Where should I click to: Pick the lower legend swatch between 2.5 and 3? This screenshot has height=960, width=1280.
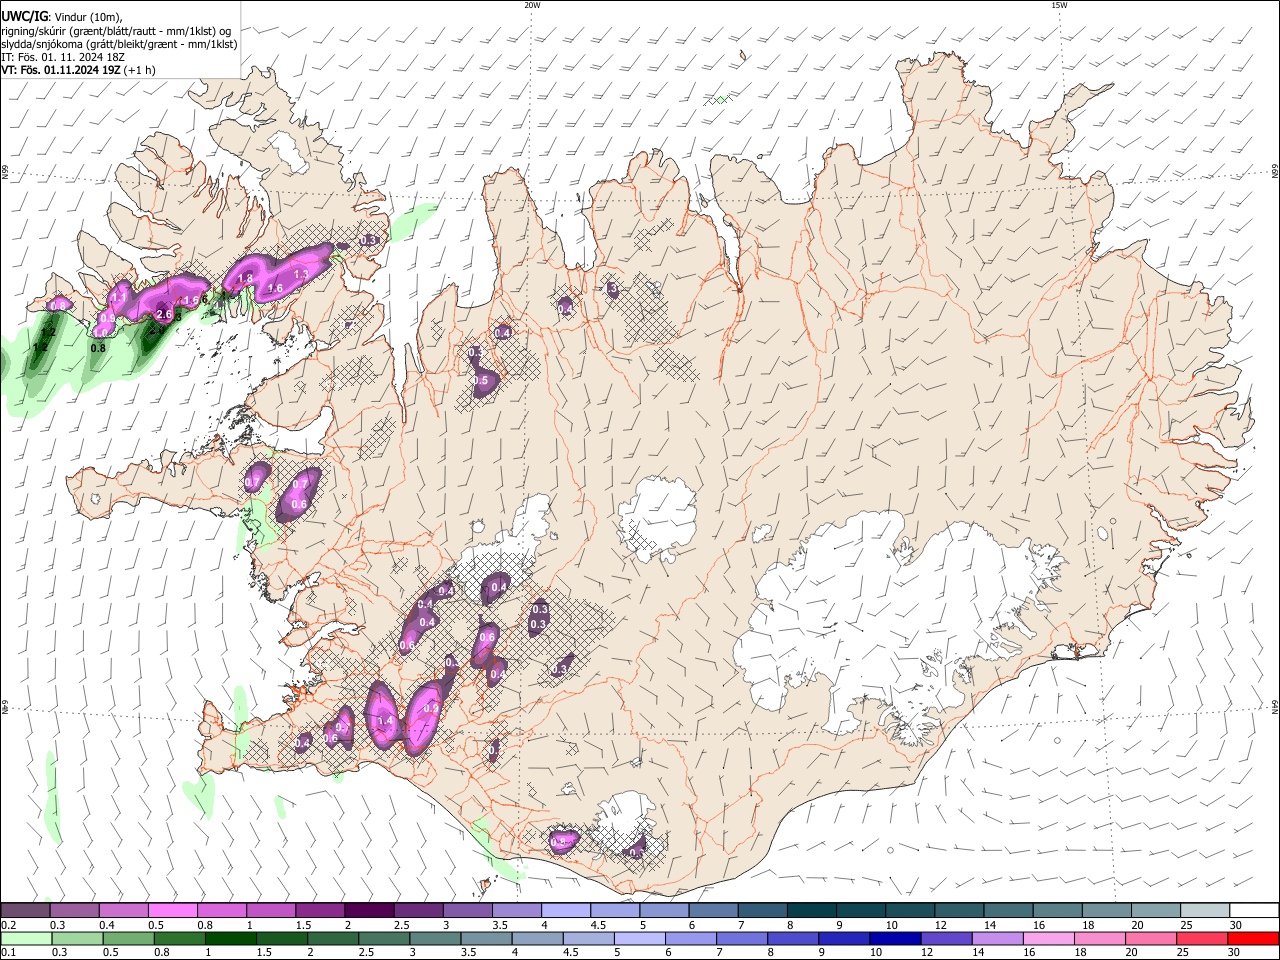(x=382, y=939)
